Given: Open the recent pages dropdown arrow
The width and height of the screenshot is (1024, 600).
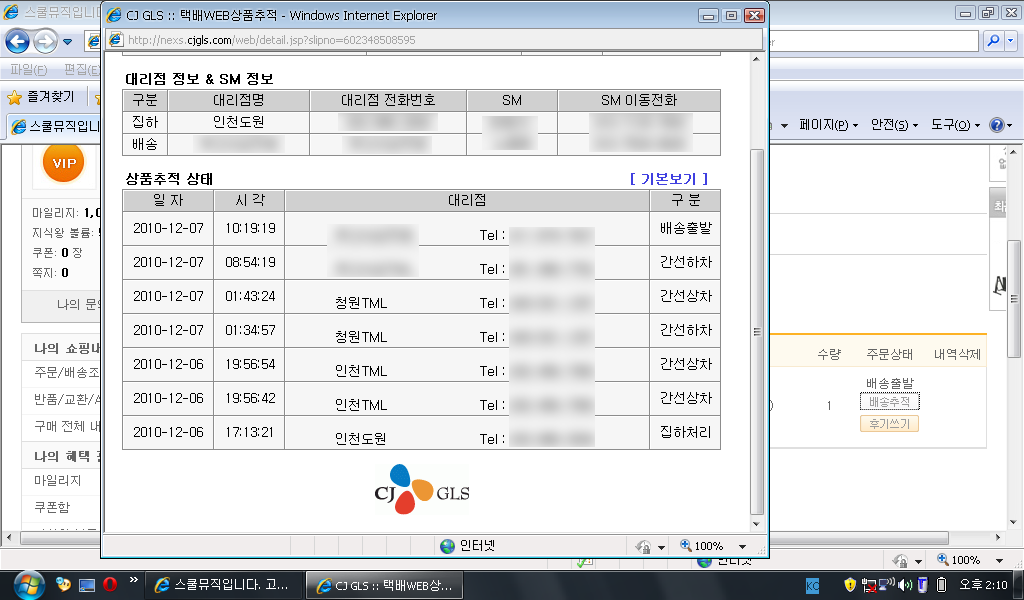Looking at the screenshot, I should point(68,42).
